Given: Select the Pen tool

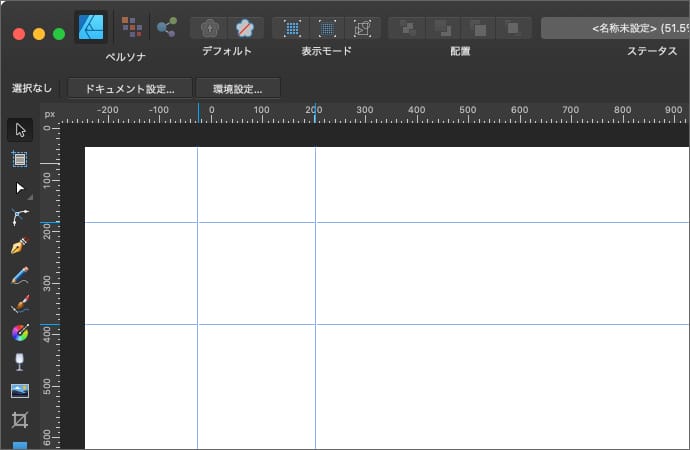Looking at the screenshot, I should click(20, 245).
